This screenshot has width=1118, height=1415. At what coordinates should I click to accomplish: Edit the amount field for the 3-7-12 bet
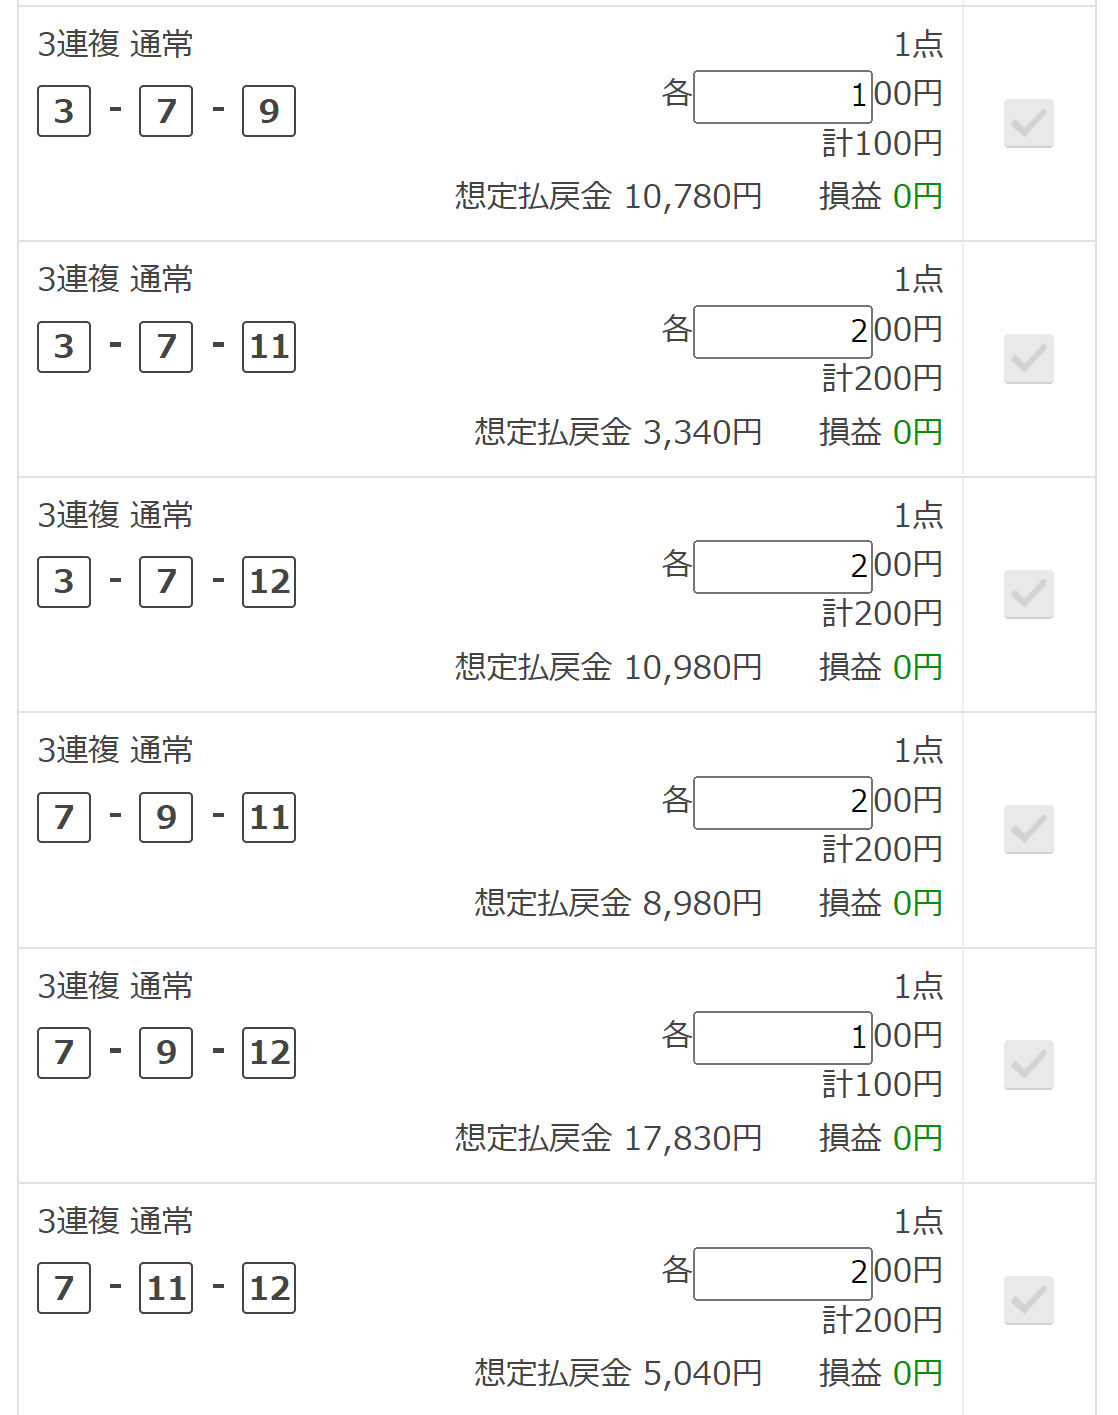coord(783,567)
